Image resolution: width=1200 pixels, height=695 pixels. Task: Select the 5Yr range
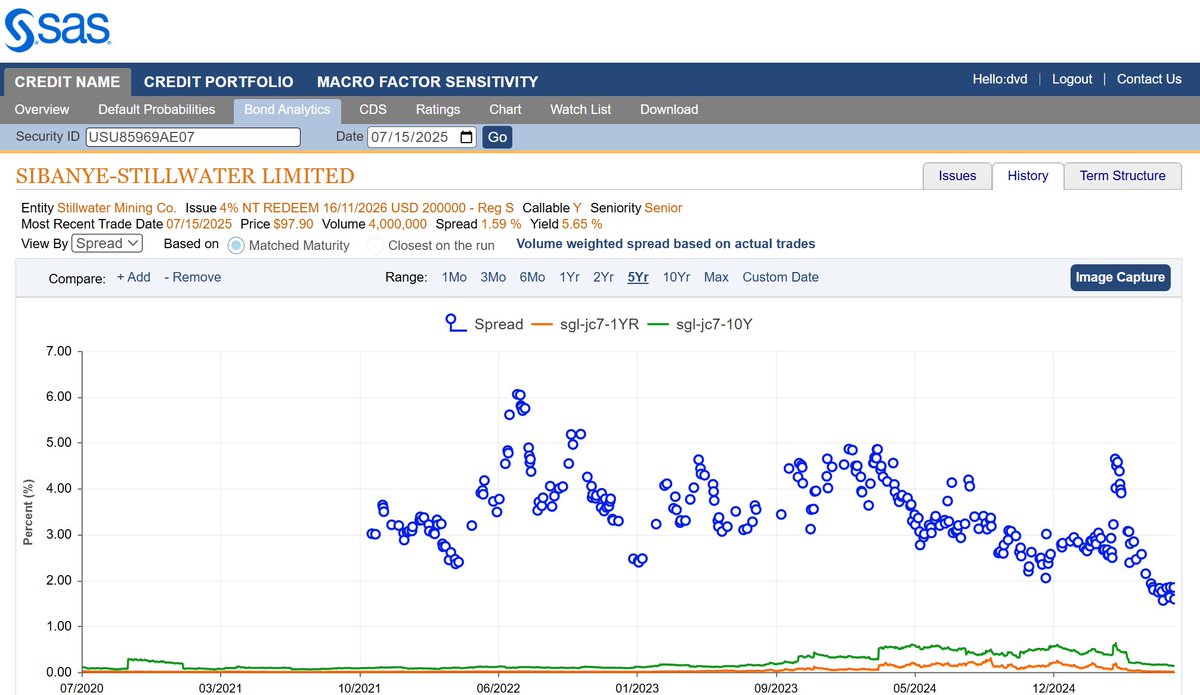(x=638, y=277)
